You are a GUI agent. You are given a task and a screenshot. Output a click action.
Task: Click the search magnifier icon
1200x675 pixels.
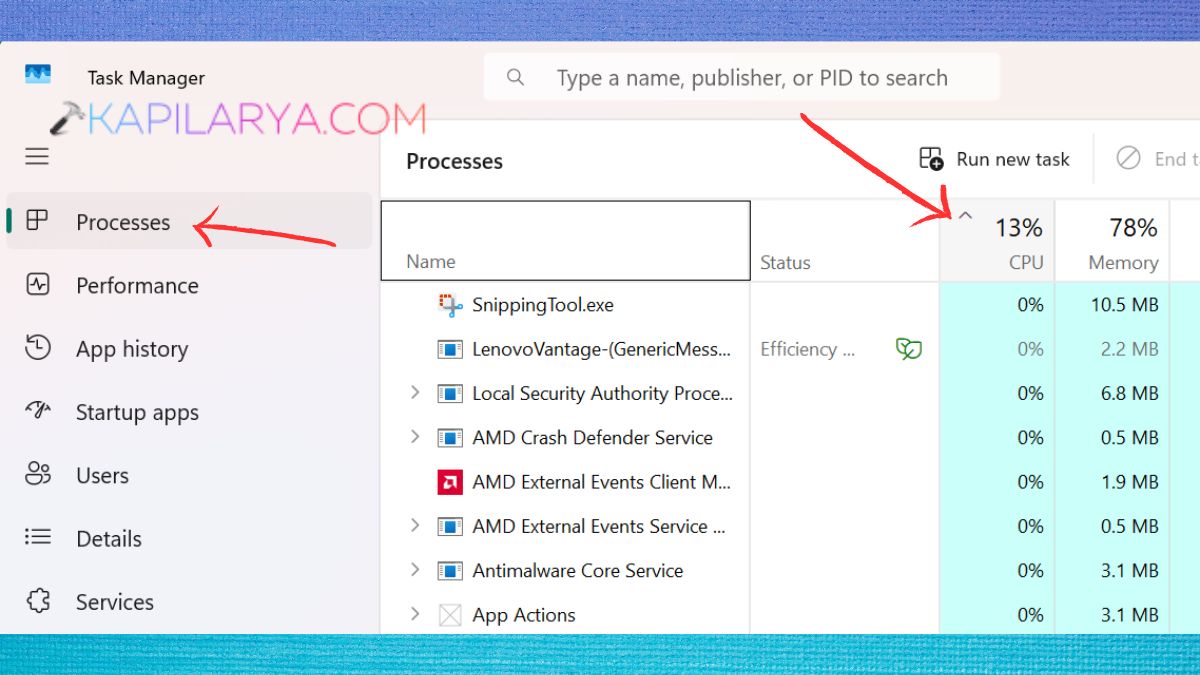pos(515,77)
